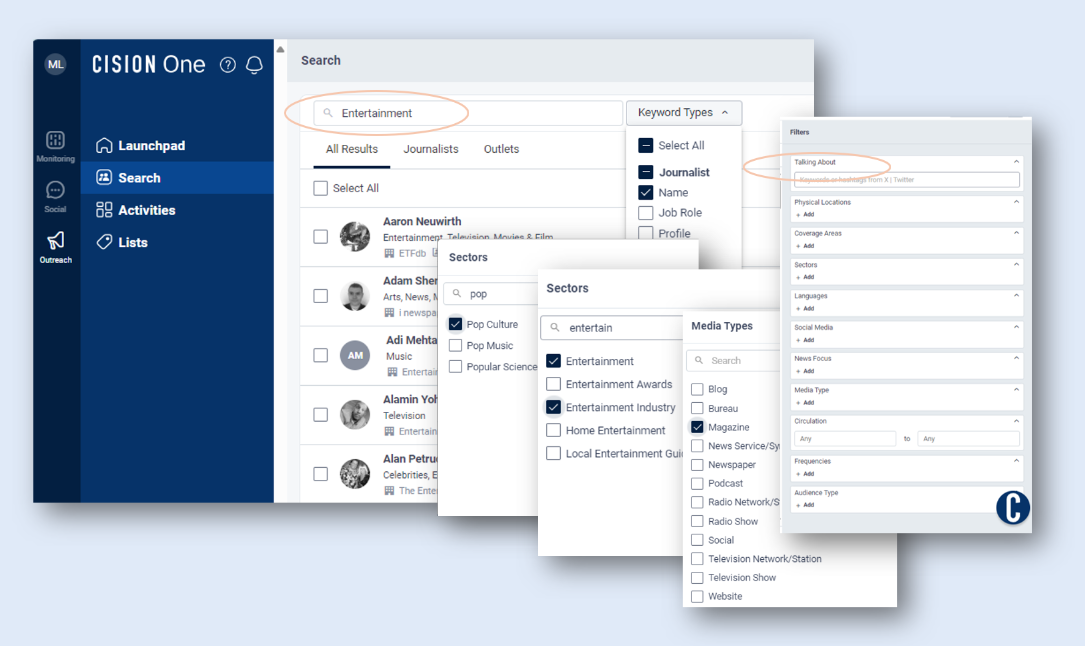Screen dimensions: 1085x646
Task: Switch to the Journalists tab
Action: coord(431,149)
